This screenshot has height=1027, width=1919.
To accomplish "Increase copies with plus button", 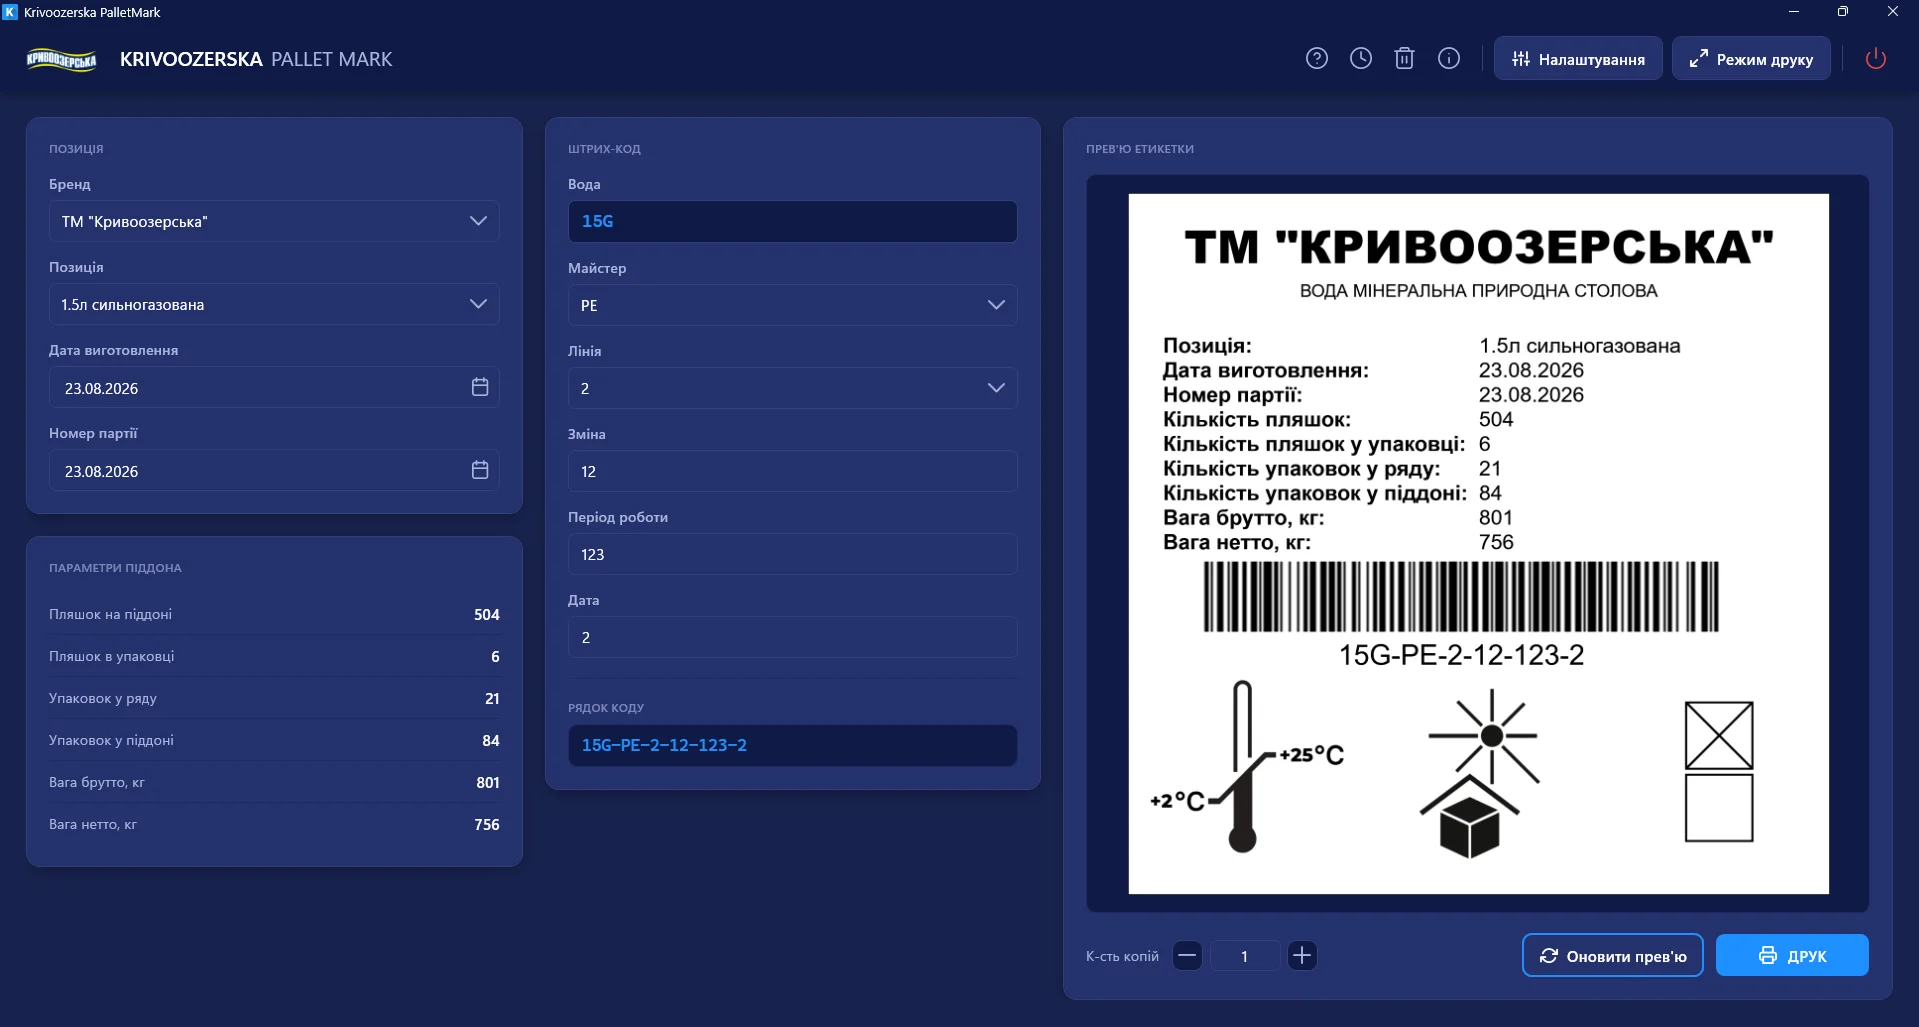I will tap(1302, 956).
